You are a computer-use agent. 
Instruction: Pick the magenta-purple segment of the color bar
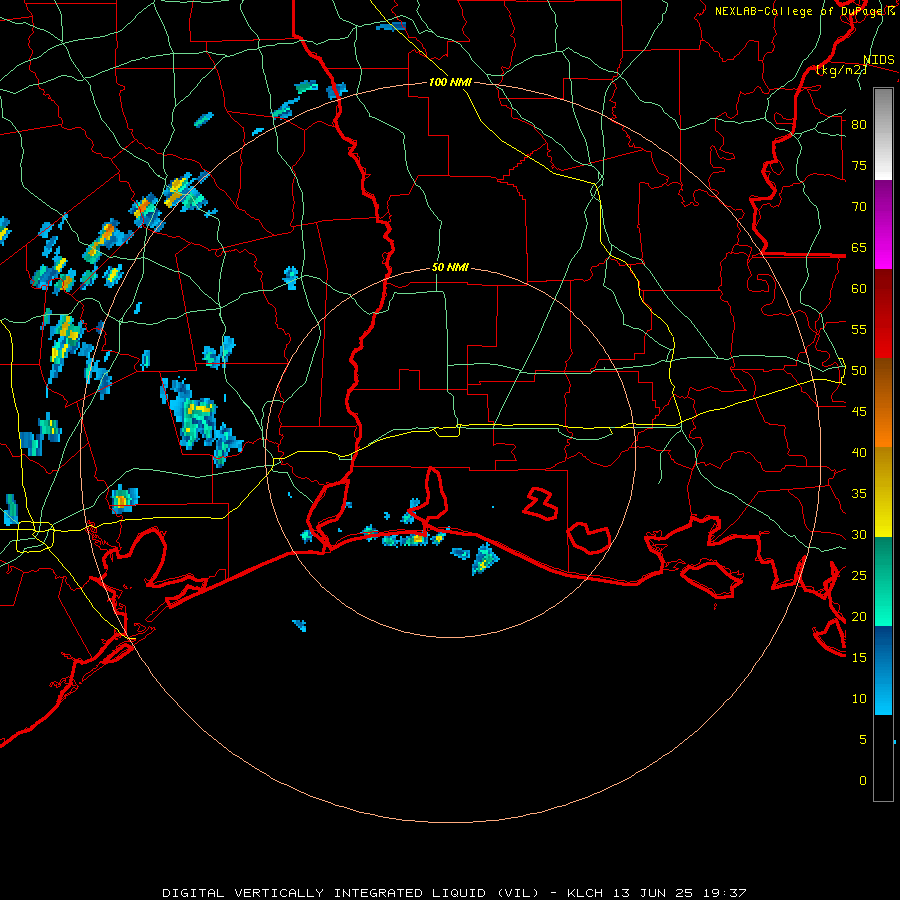[883, 225]
